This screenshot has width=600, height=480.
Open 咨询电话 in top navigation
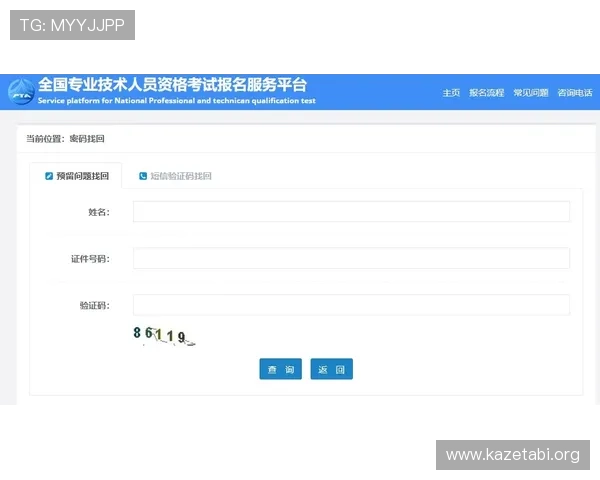[x=575, y=93]
